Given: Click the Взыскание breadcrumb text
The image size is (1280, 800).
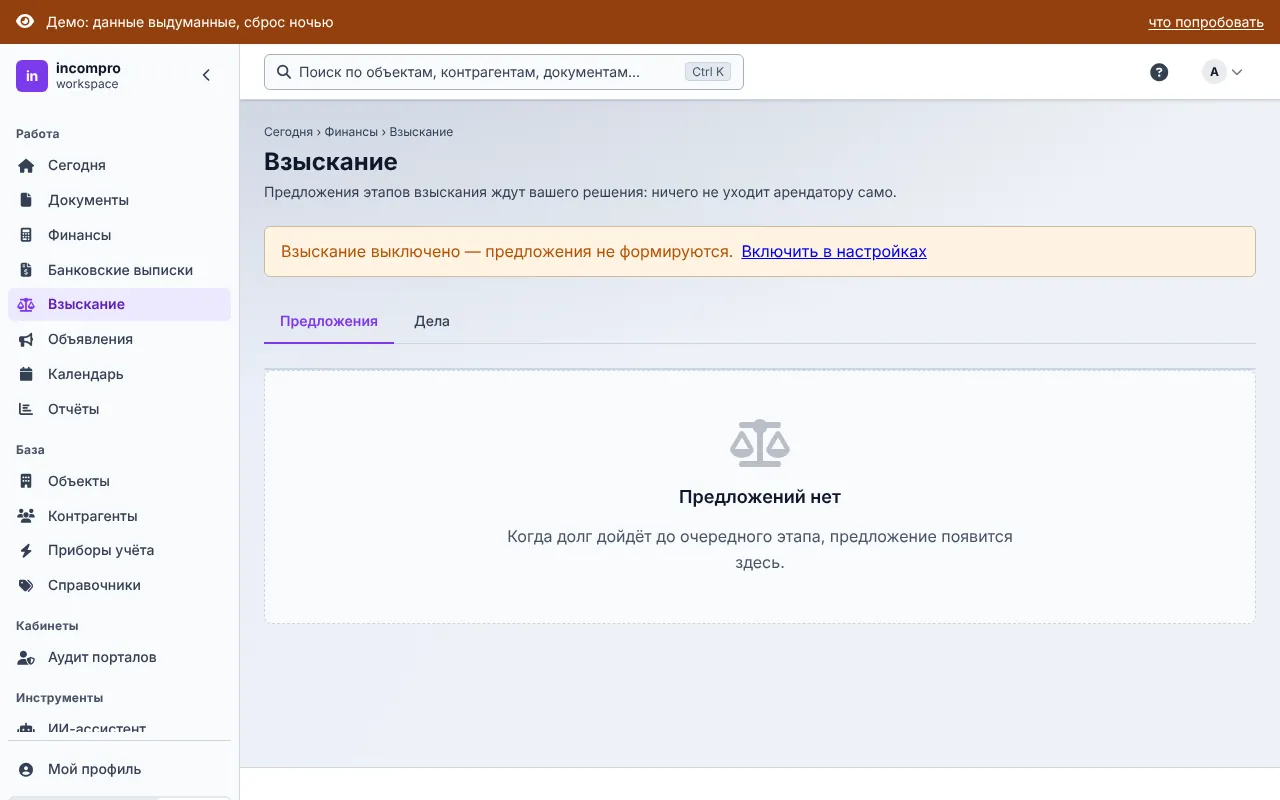Looking at the screenshot, I should [x=421, y=132].
